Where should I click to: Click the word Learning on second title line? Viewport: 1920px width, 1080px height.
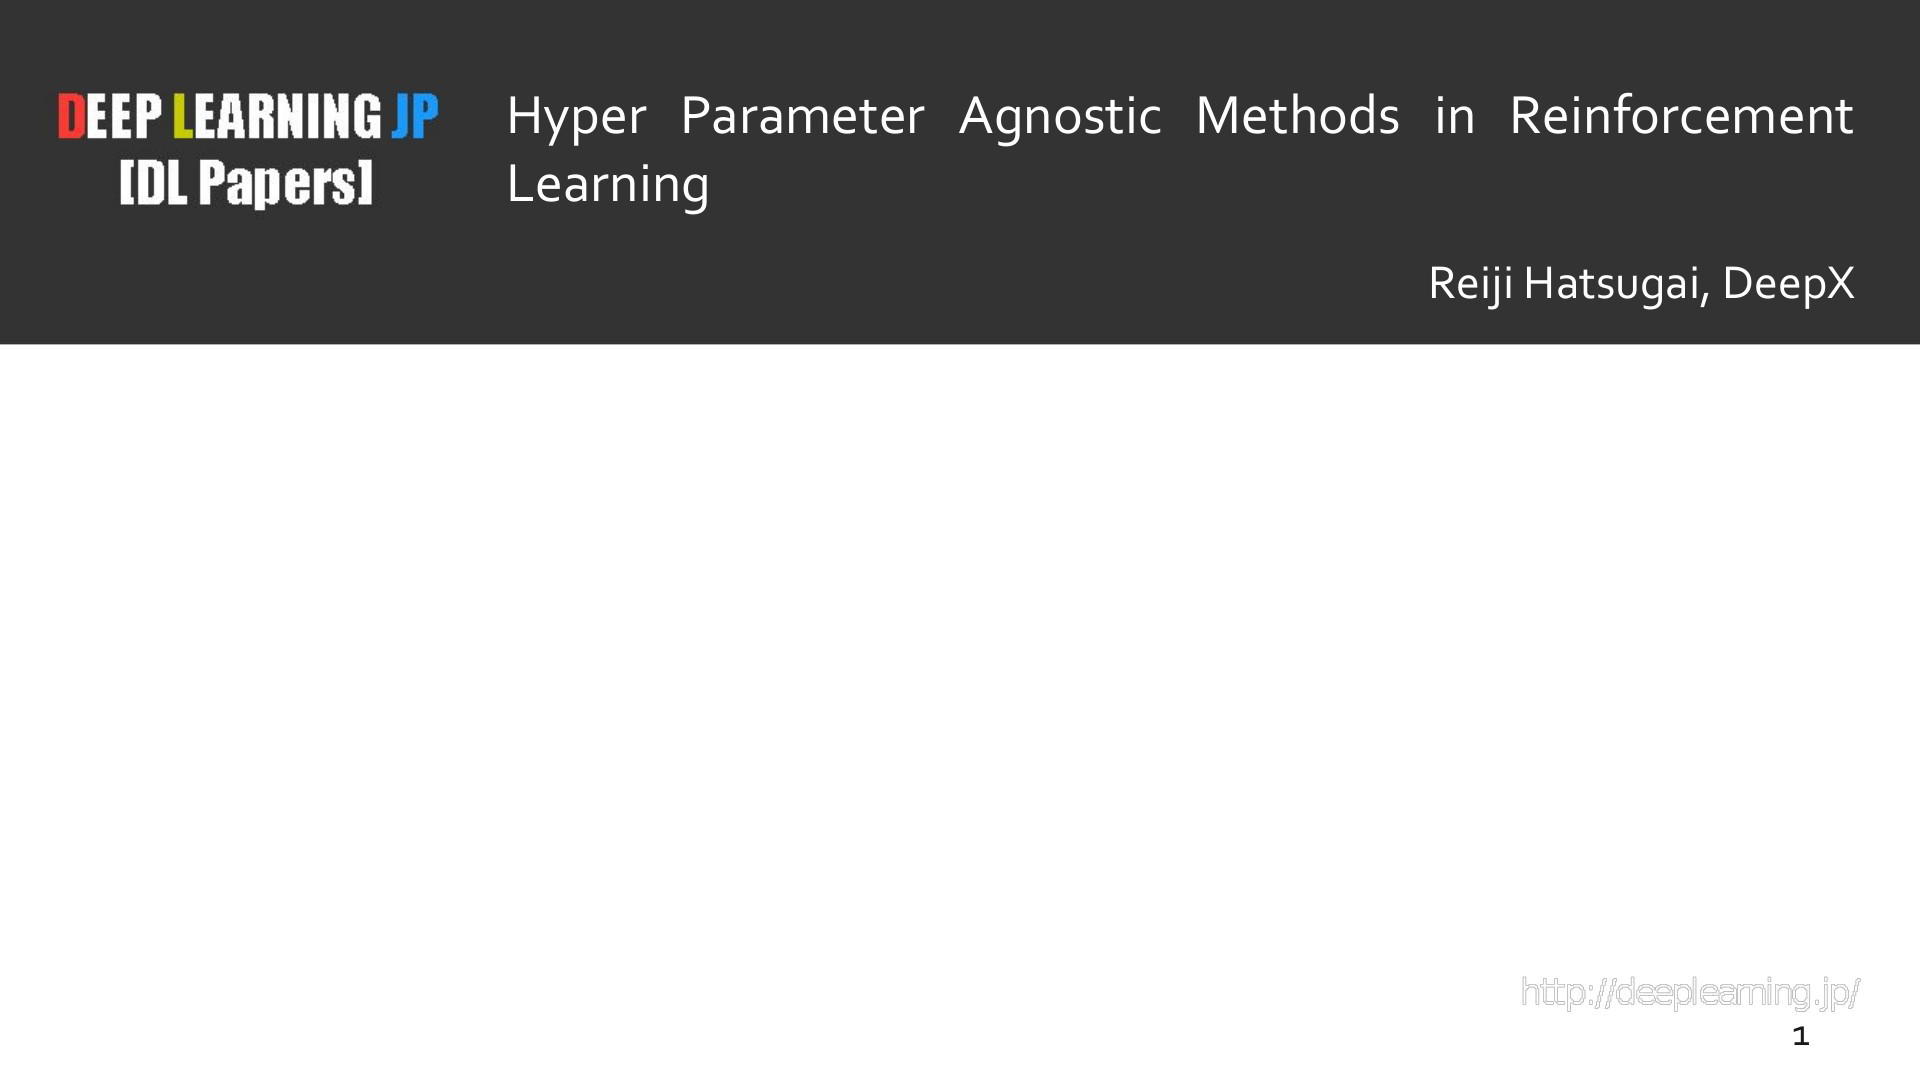608,185
